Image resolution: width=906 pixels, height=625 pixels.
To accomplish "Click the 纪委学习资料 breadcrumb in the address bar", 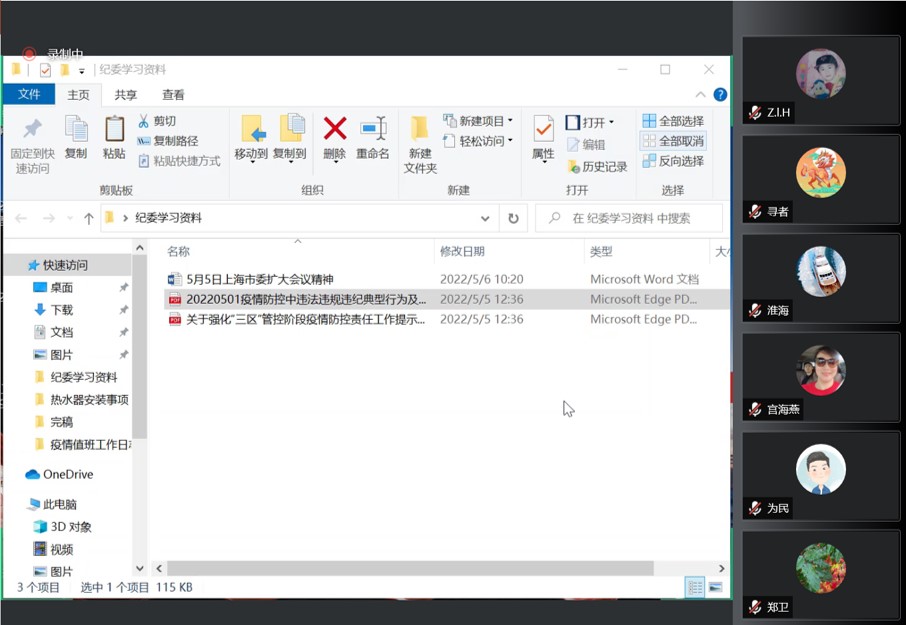I will 168,218.
